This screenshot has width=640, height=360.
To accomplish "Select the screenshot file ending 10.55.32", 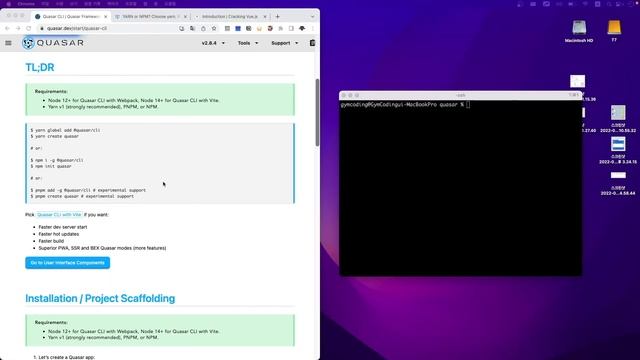I will coord(618,119).
